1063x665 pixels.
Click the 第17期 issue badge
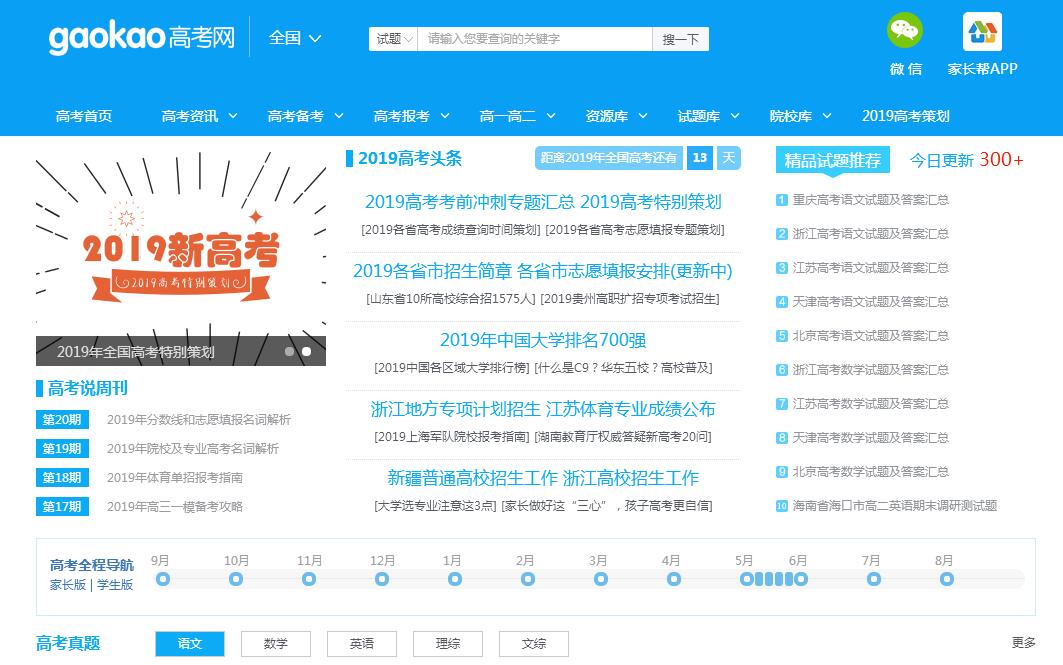(62, 507)
